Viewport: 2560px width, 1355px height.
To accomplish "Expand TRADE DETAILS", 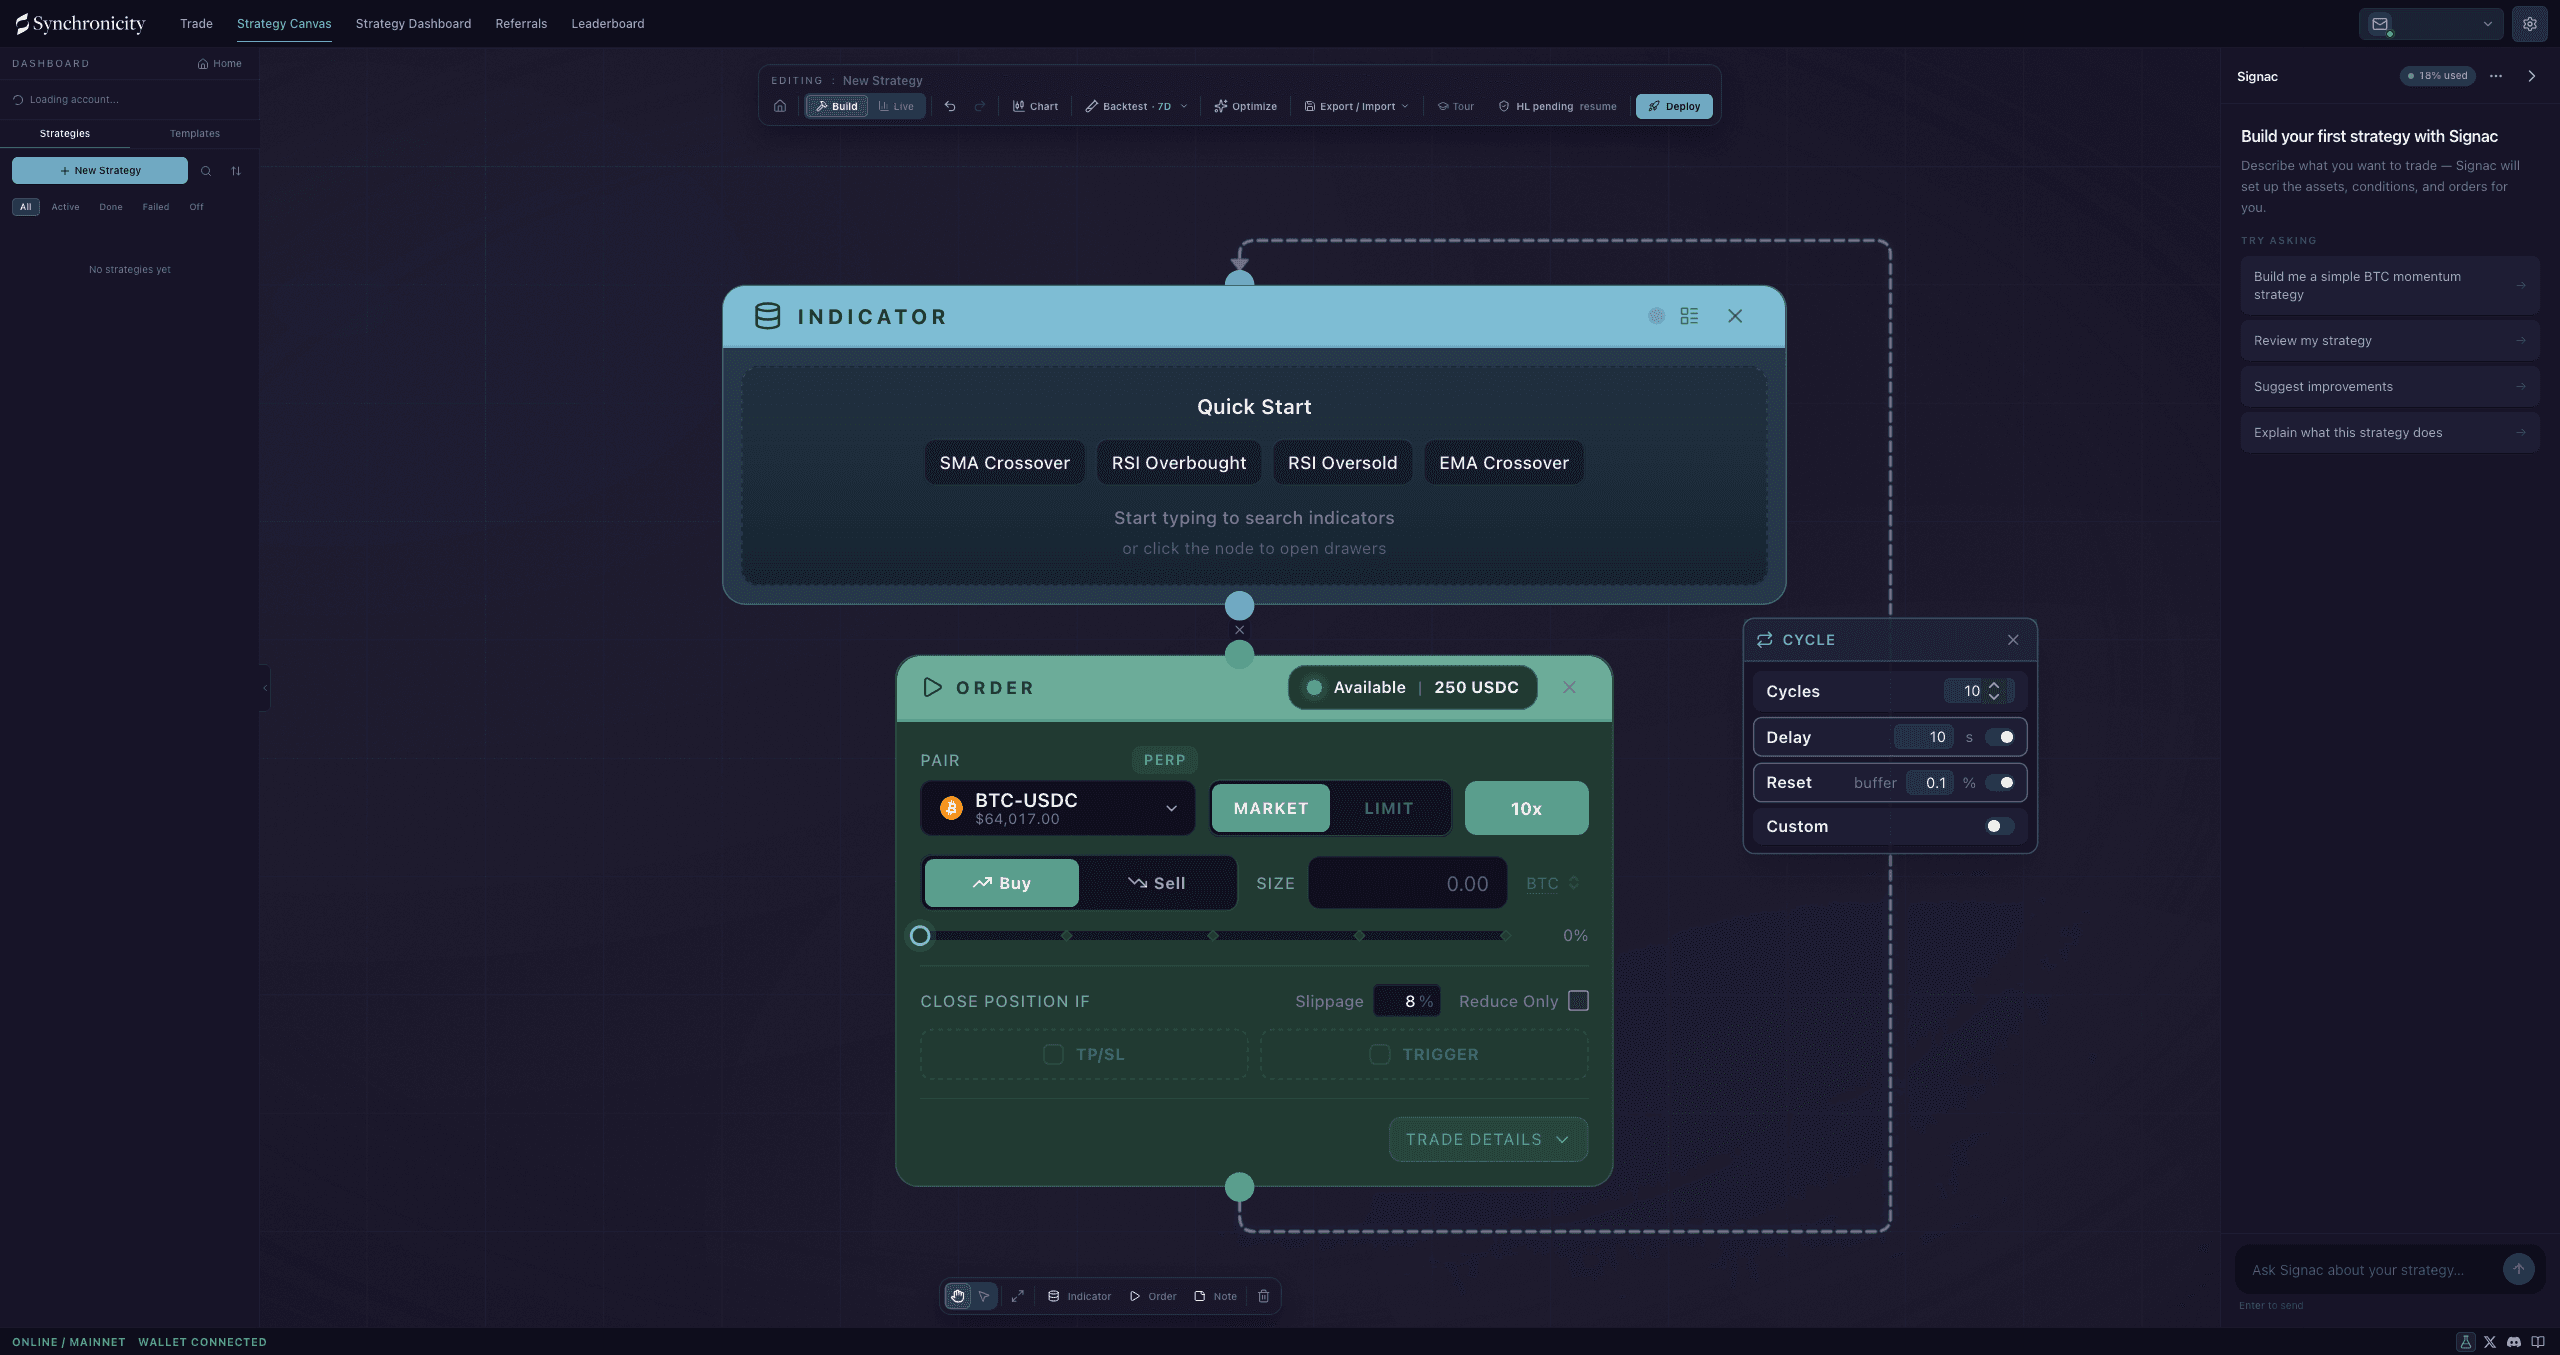I will (1488, 1139).
